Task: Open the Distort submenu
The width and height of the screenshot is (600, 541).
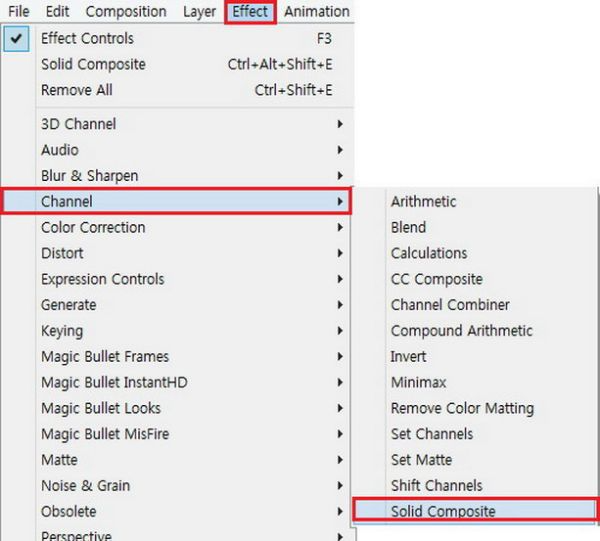Action: pyautogui.click(x=62, y=253)
